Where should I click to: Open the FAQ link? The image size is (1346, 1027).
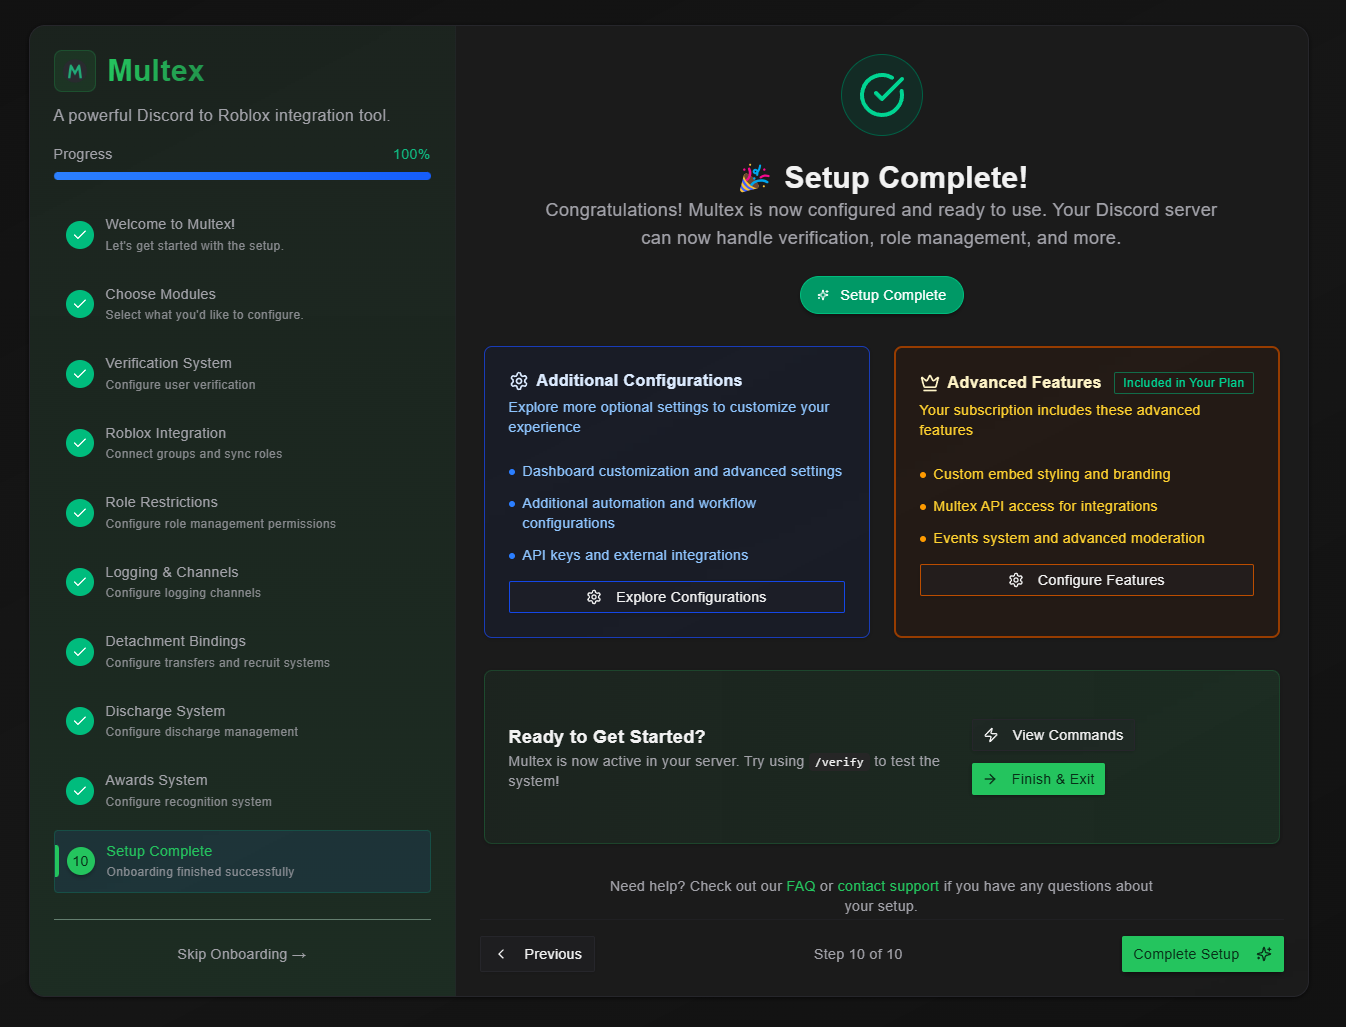pyautogui.click(x=801, y=886)
